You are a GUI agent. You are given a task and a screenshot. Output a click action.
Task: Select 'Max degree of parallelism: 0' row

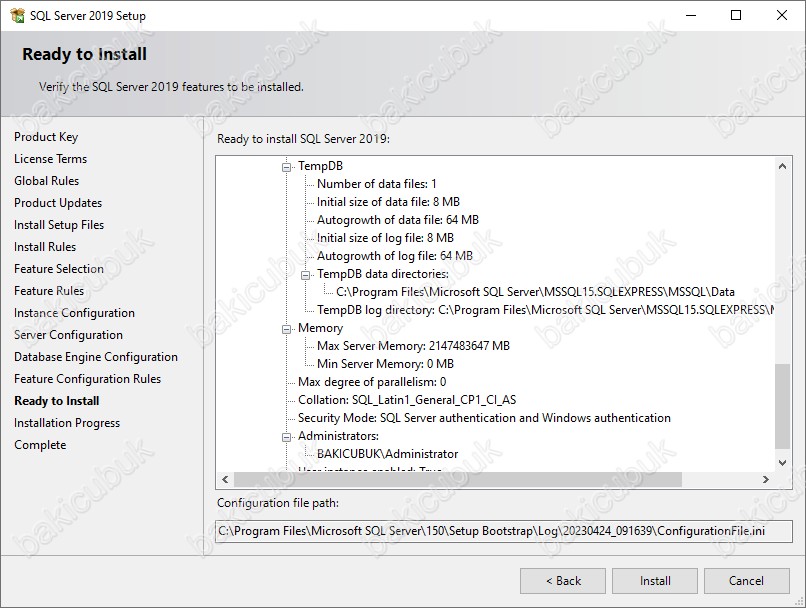(372, 382)
